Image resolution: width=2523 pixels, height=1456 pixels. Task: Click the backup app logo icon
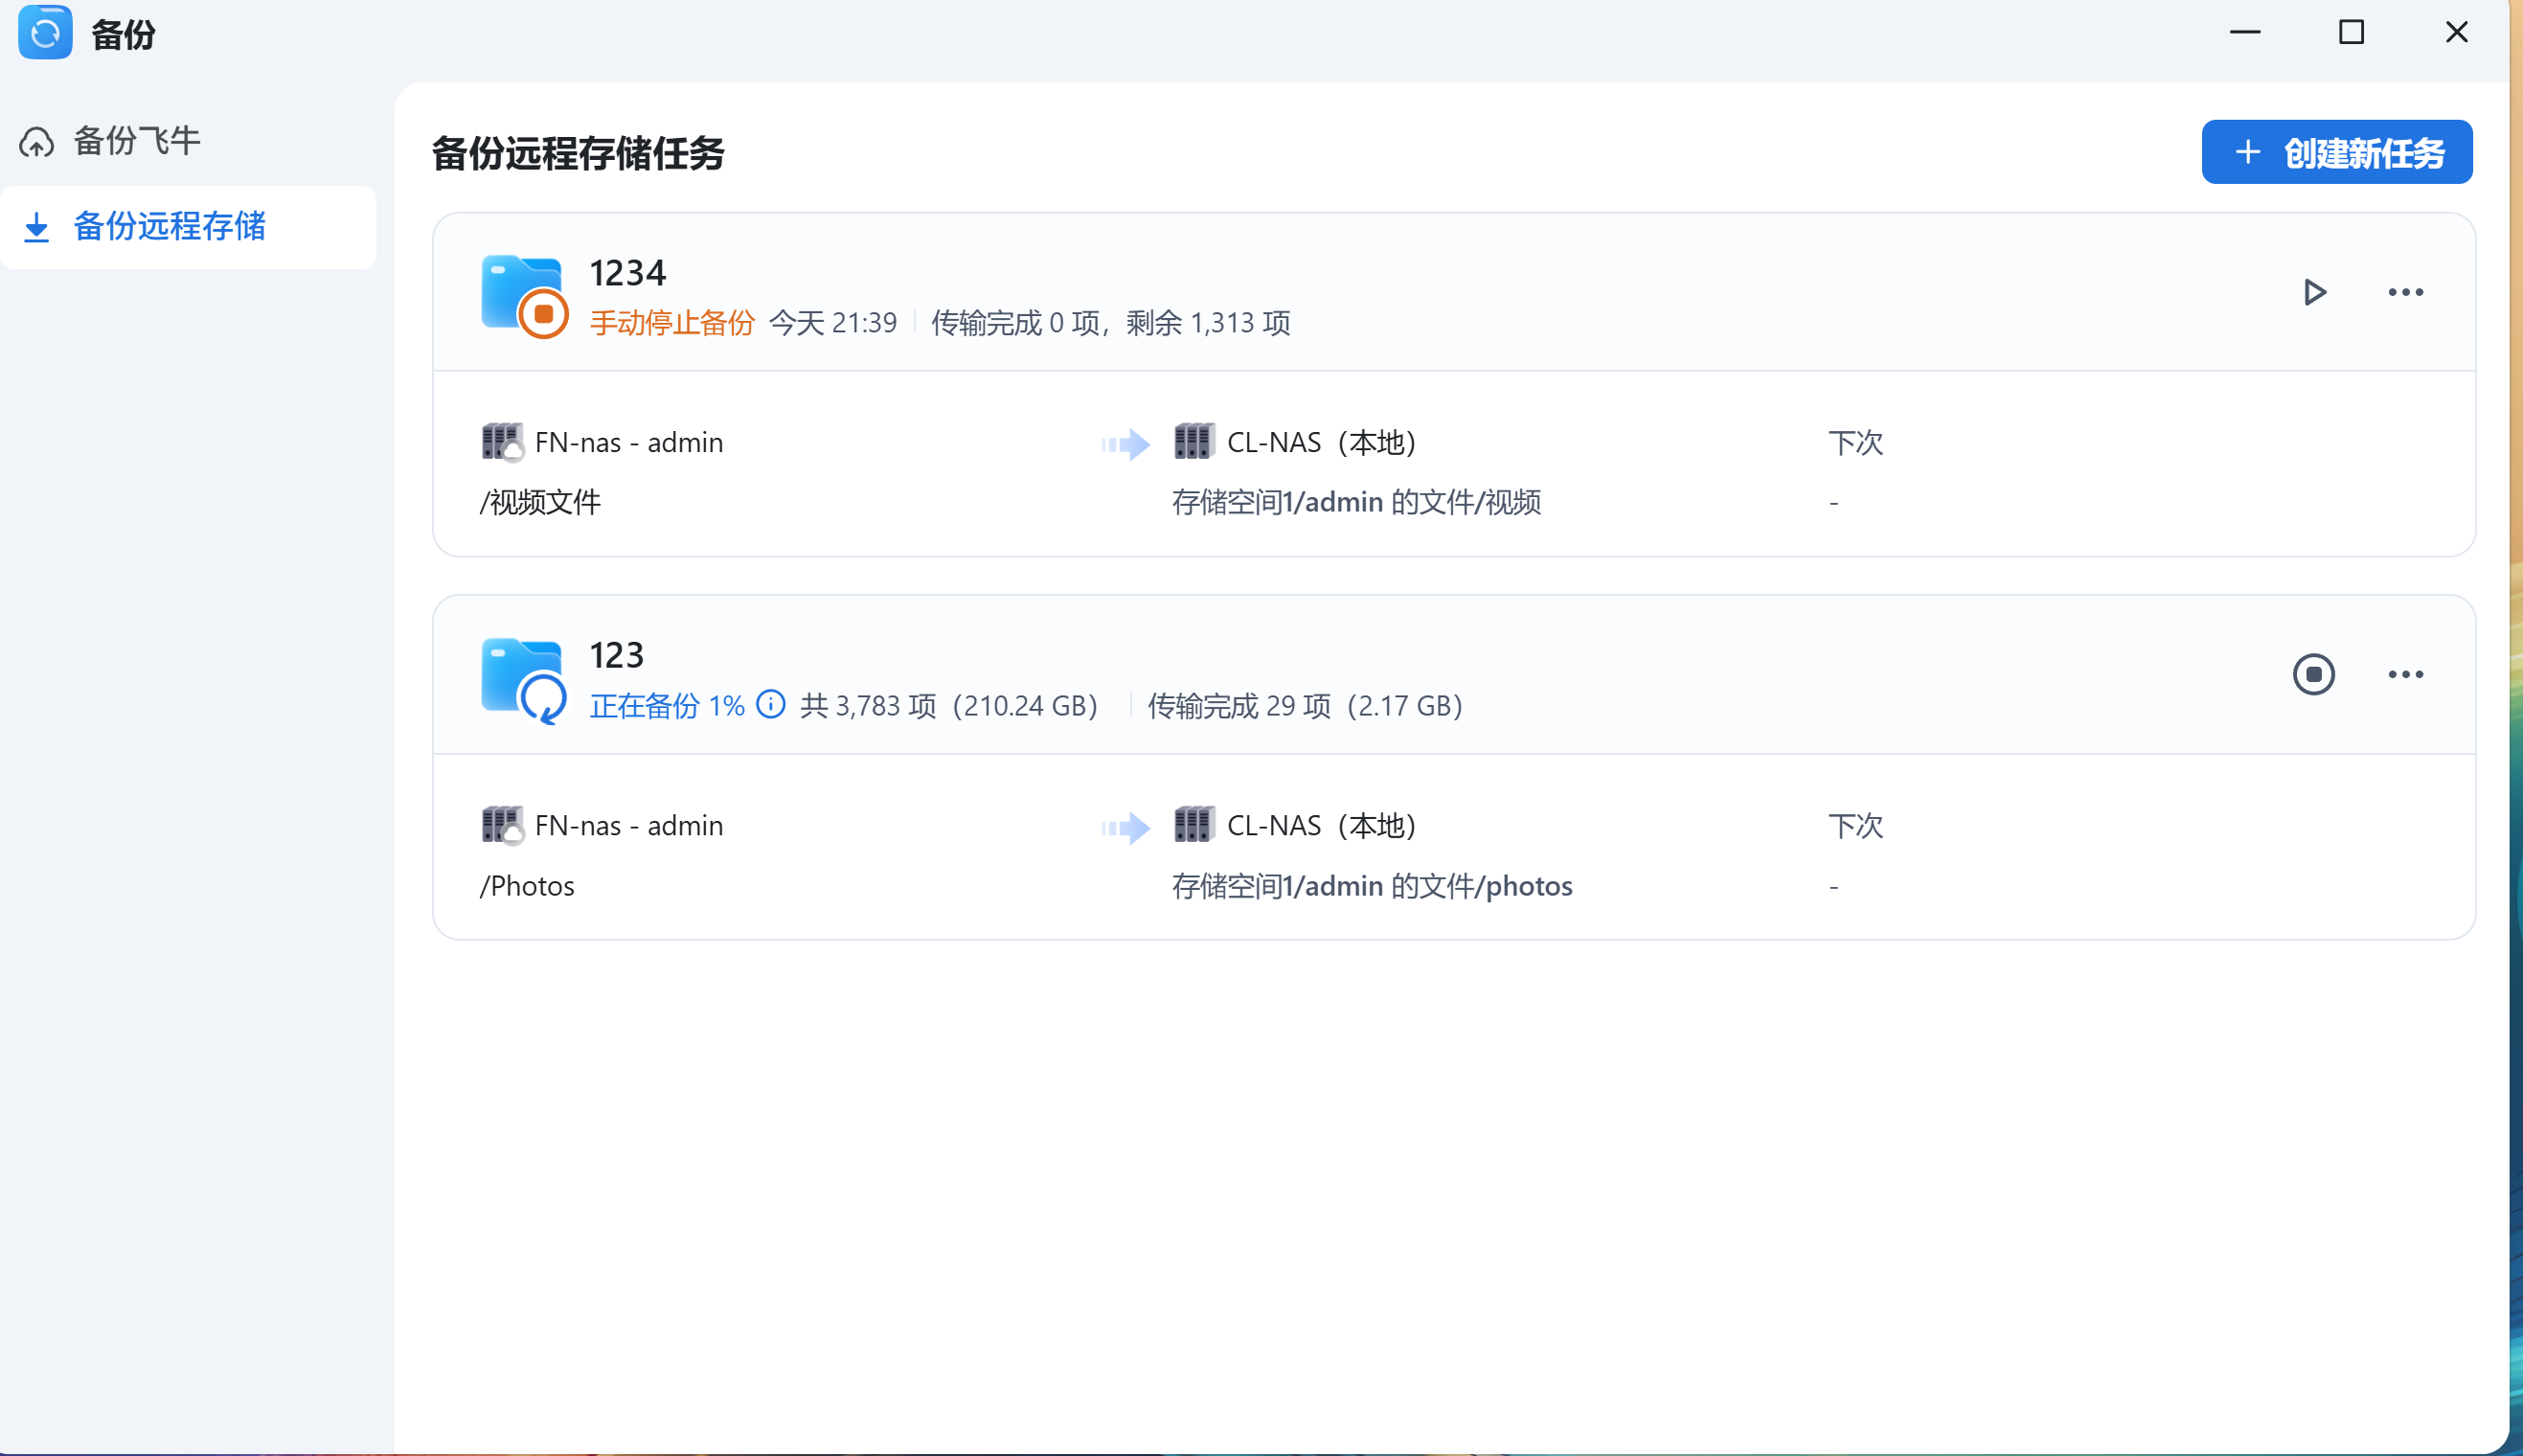(x=45, y=33)
